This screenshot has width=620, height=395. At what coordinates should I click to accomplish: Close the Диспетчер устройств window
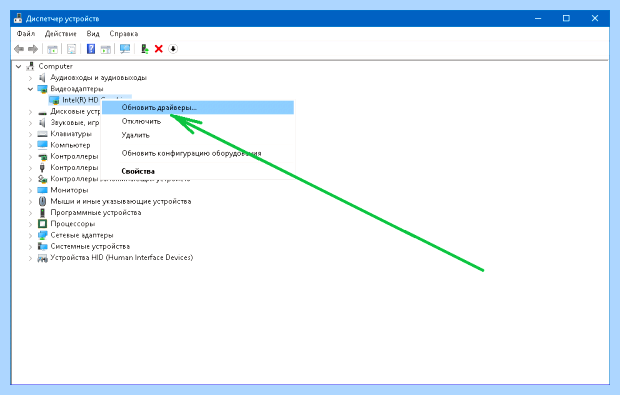(x=595, y=18)
